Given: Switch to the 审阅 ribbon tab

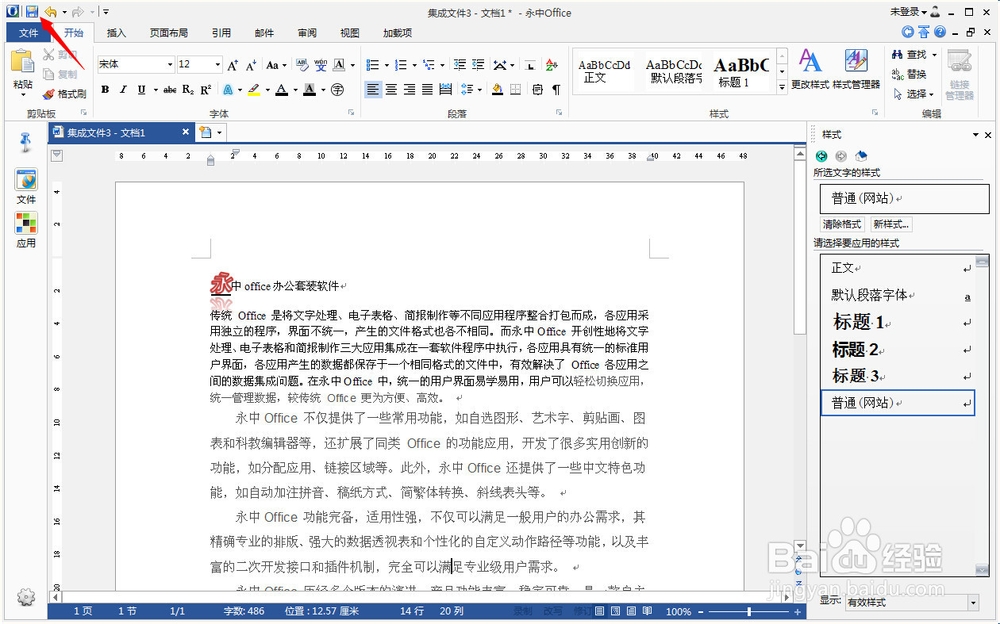Looking at the screenshot, I should (x=307, y=33).
